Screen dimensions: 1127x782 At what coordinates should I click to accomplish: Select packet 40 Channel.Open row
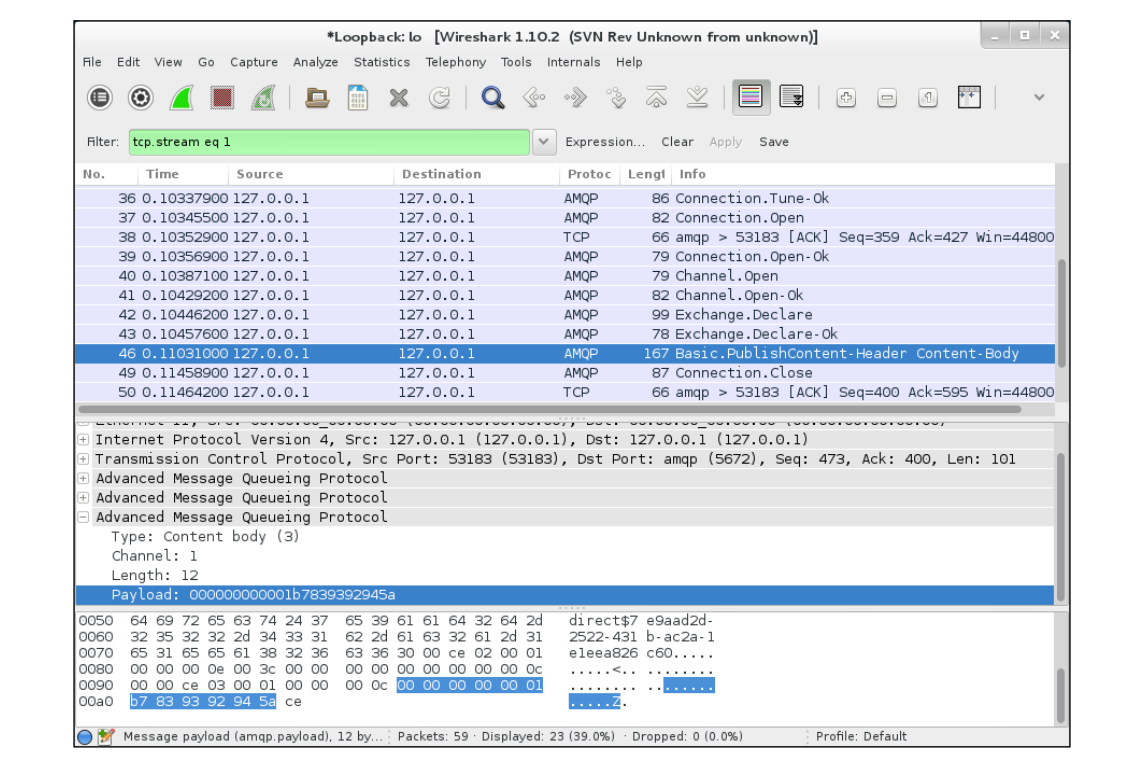coord(565,275)
